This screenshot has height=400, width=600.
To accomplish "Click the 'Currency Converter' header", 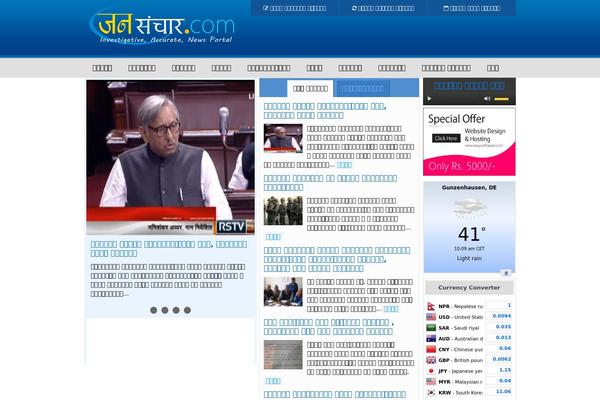I will point(469,287).
